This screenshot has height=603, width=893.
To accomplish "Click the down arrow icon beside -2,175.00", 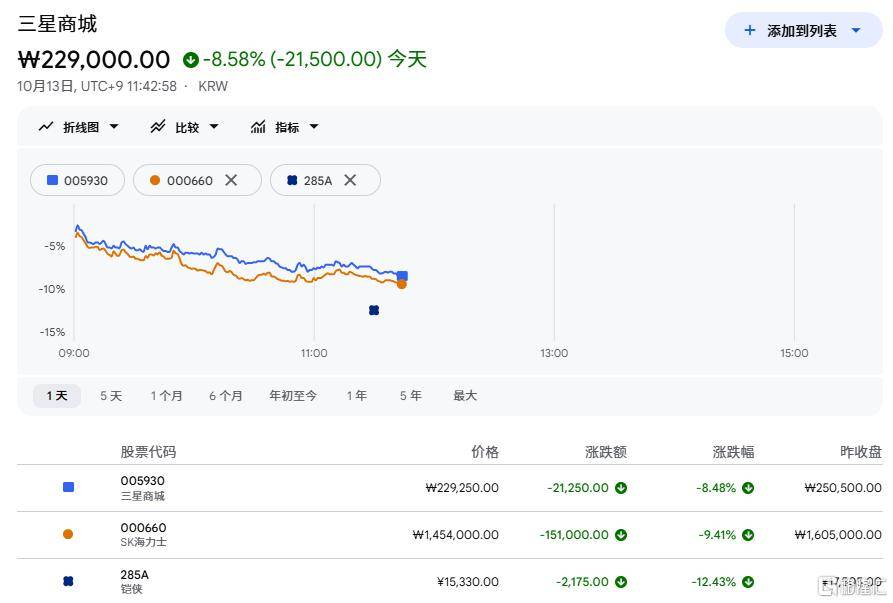I will coord(621,581).
